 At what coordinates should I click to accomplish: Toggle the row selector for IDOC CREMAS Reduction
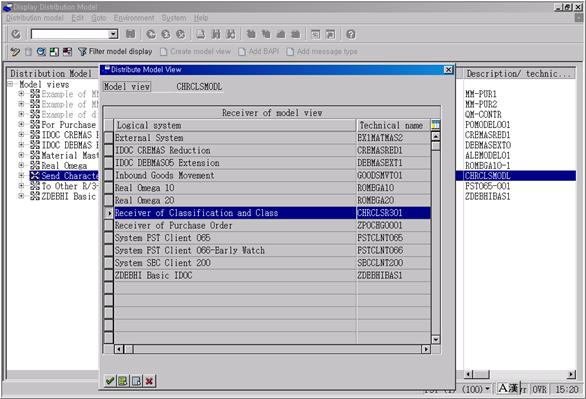tap(108, 150)
